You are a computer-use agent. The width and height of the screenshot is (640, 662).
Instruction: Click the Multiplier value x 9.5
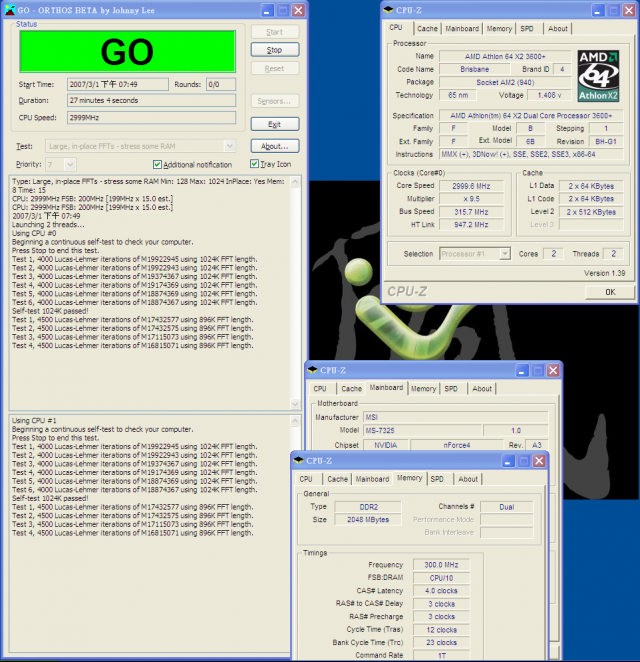[x=471, y=198]
